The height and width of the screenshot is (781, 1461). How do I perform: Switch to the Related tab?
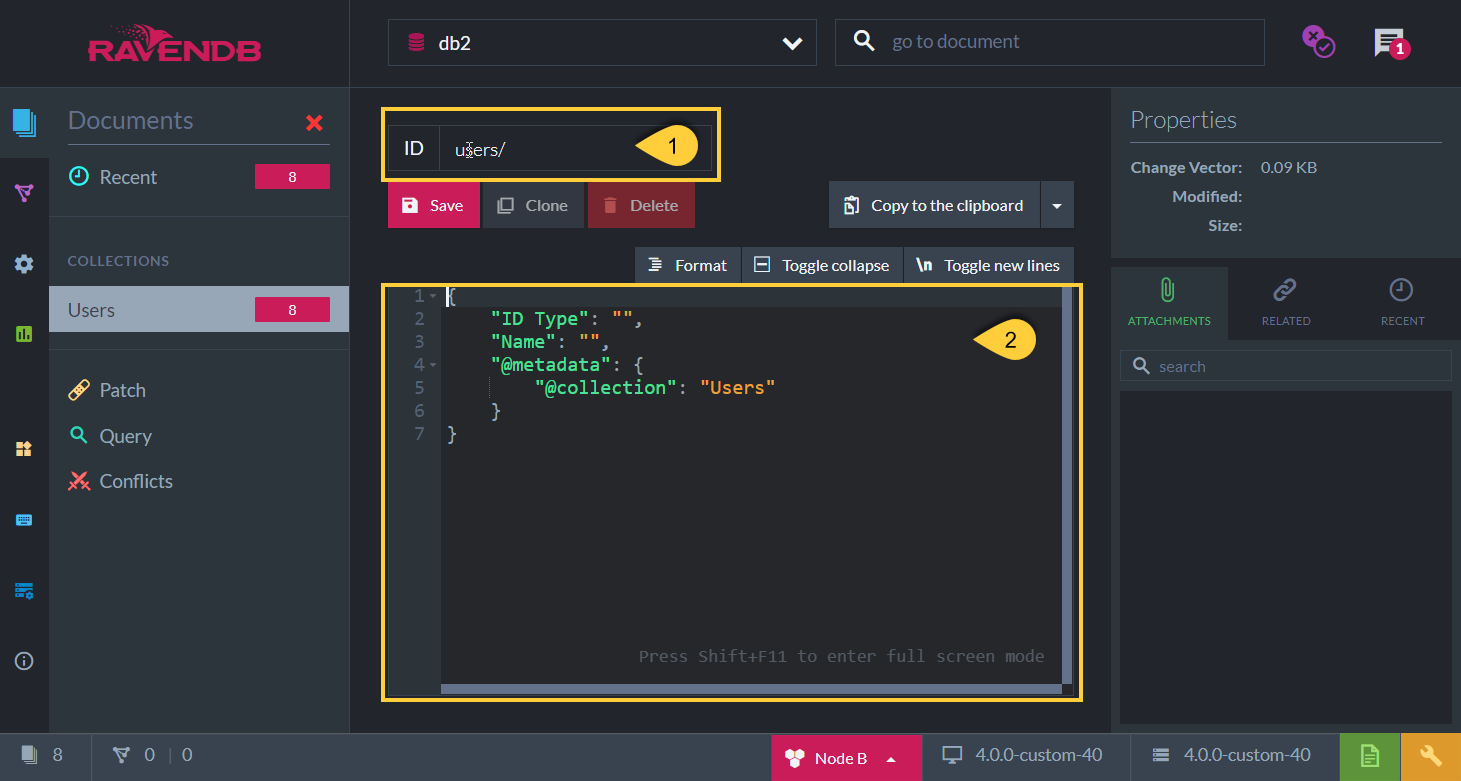[1285, 303]
